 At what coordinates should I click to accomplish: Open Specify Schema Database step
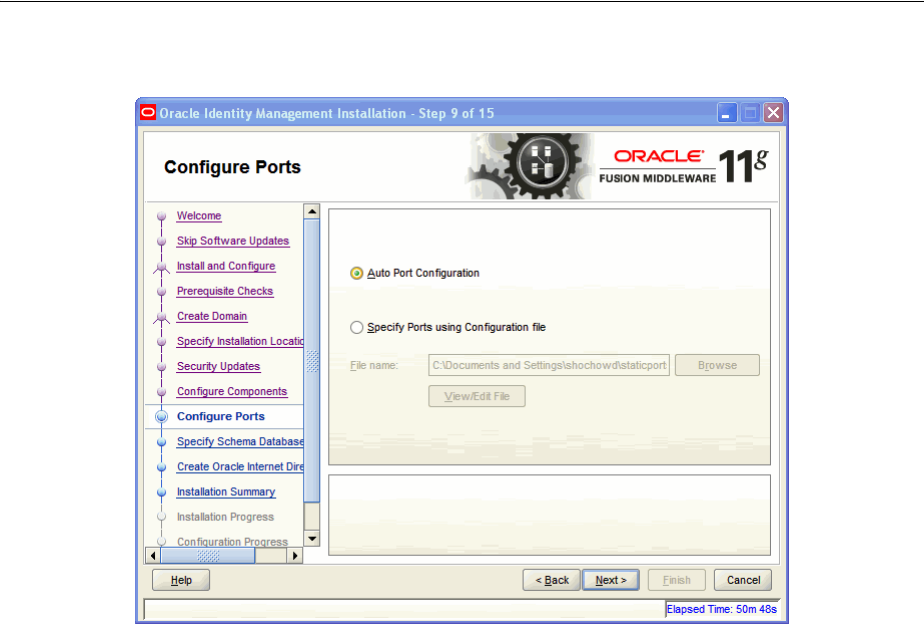point(240,441)
